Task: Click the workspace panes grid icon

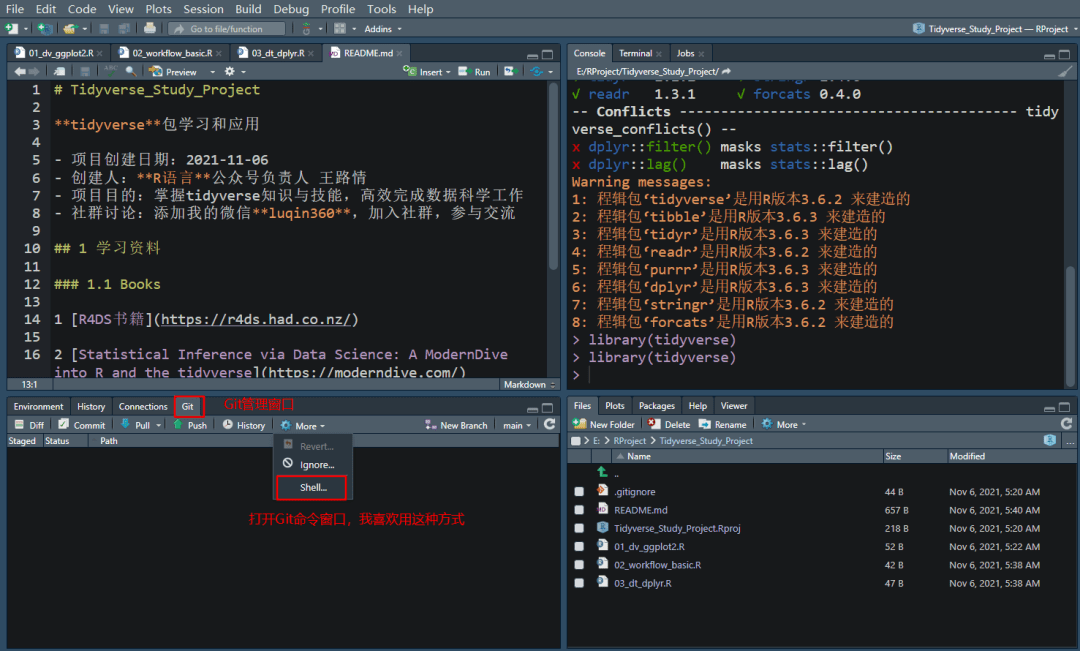Action: 340,29
